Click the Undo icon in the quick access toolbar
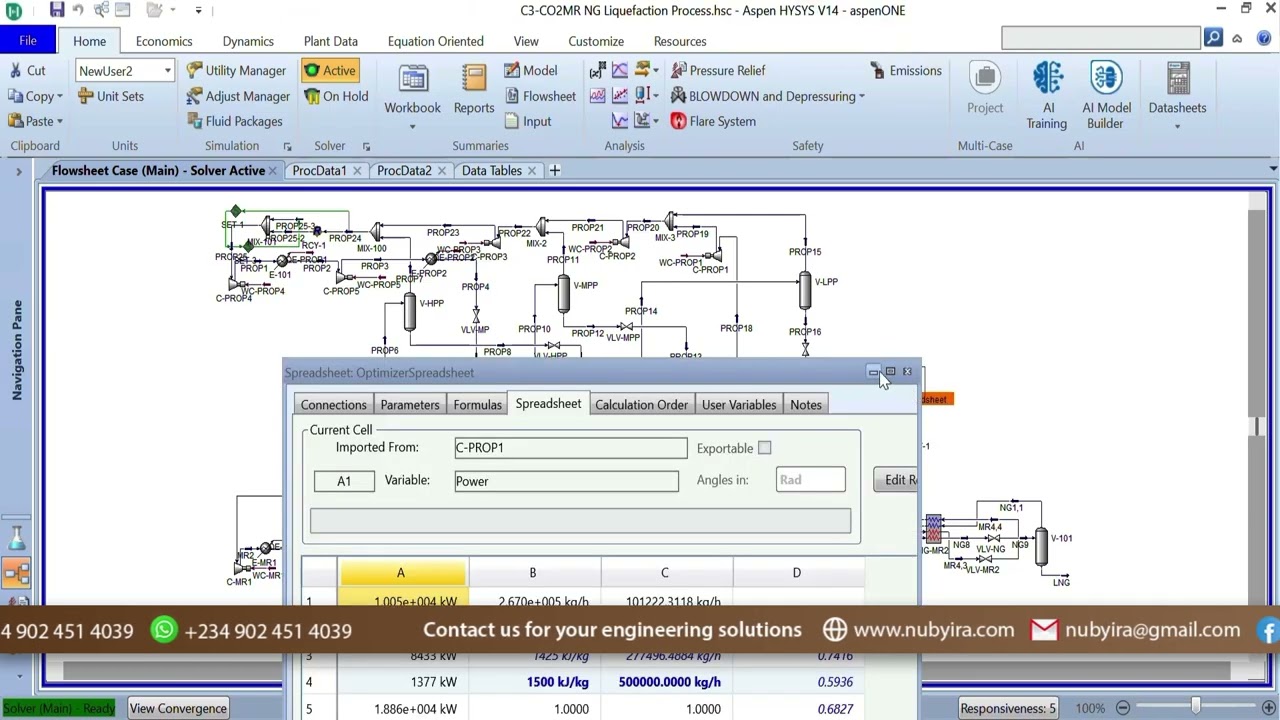The height and width of the screenshot is (720, 1280). pos(78,10)
